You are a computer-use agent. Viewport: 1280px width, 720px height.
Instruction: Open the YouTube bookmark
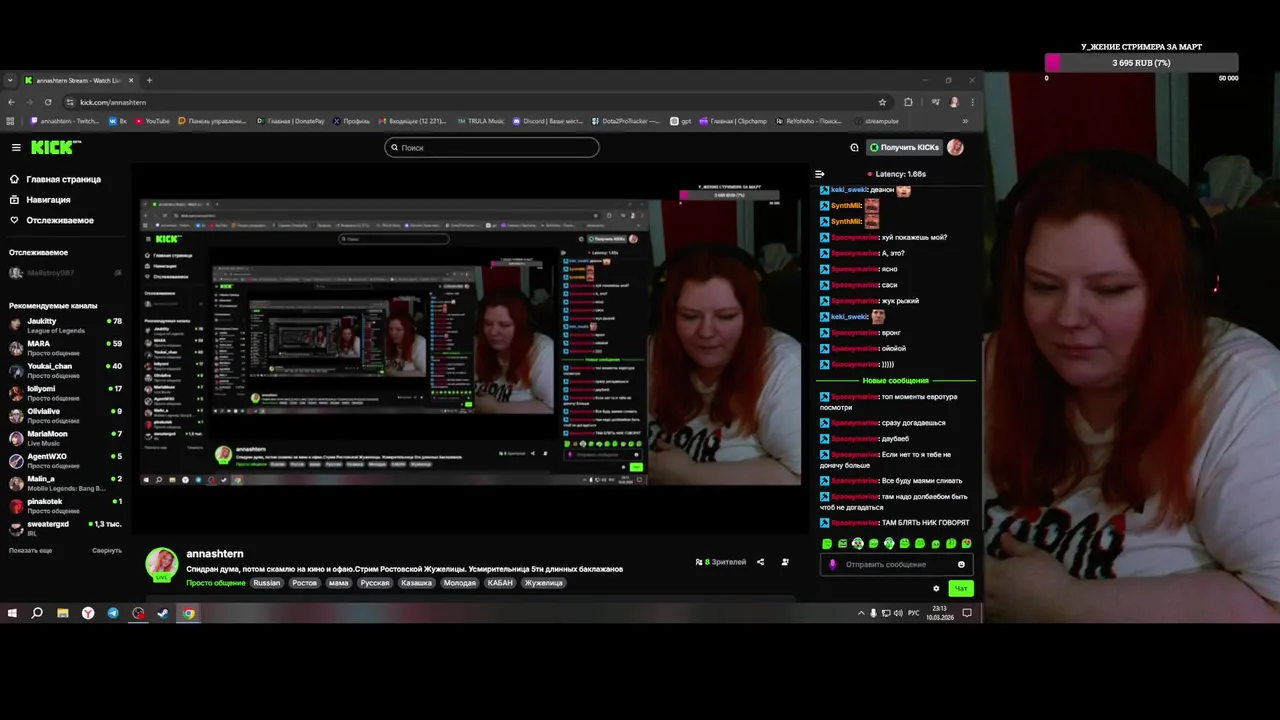point(152,121)
